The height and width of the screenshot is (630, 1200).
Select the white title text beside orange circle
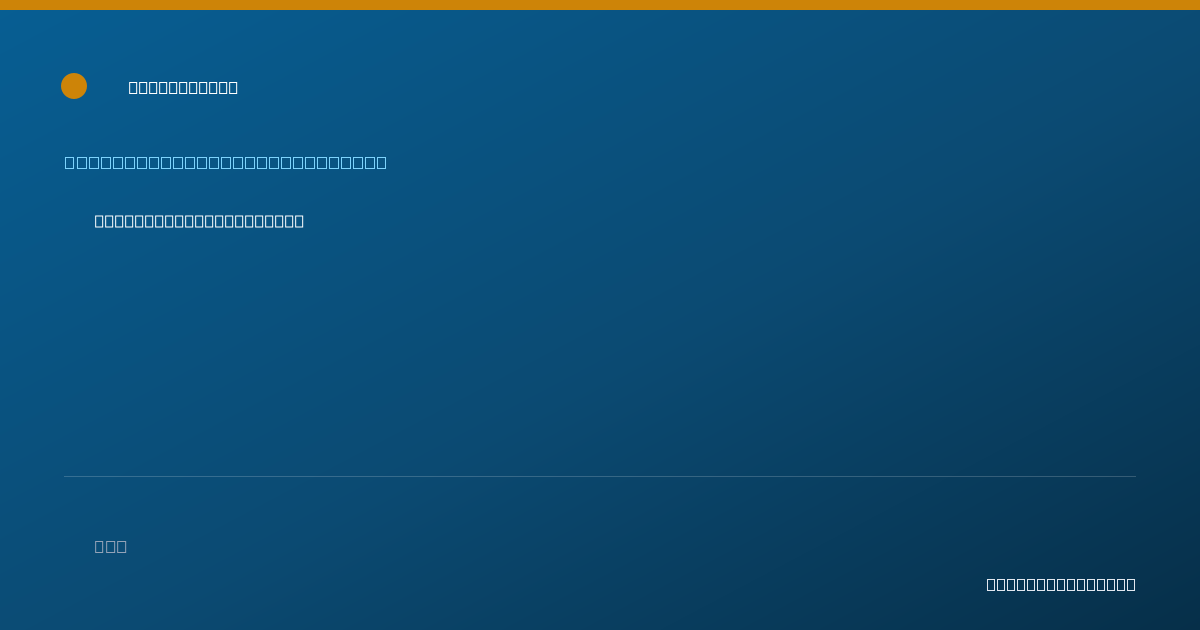[x=183, y=87]
